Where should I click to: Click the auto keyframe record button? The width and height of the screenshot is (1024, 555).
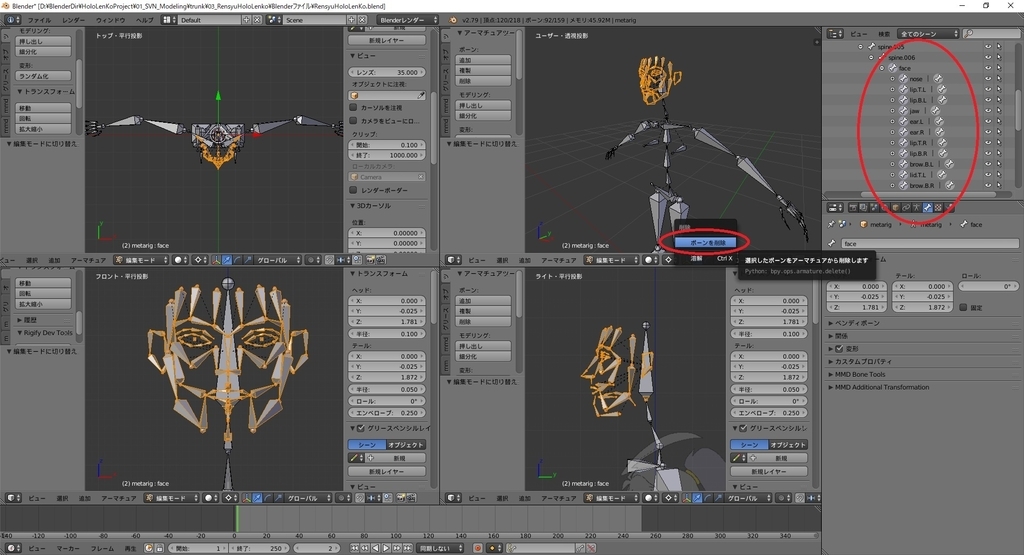477,548
